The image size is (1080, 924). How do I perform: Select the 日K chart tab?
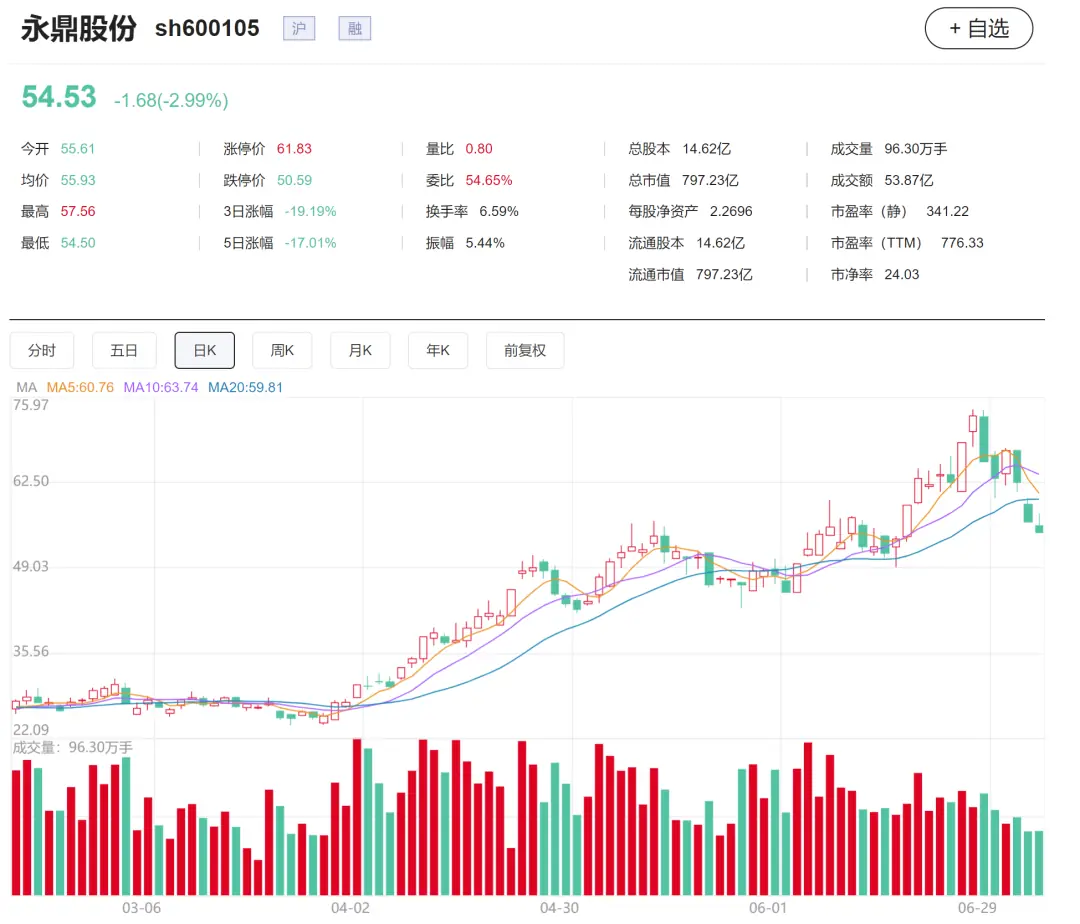[x=205, y=350]
